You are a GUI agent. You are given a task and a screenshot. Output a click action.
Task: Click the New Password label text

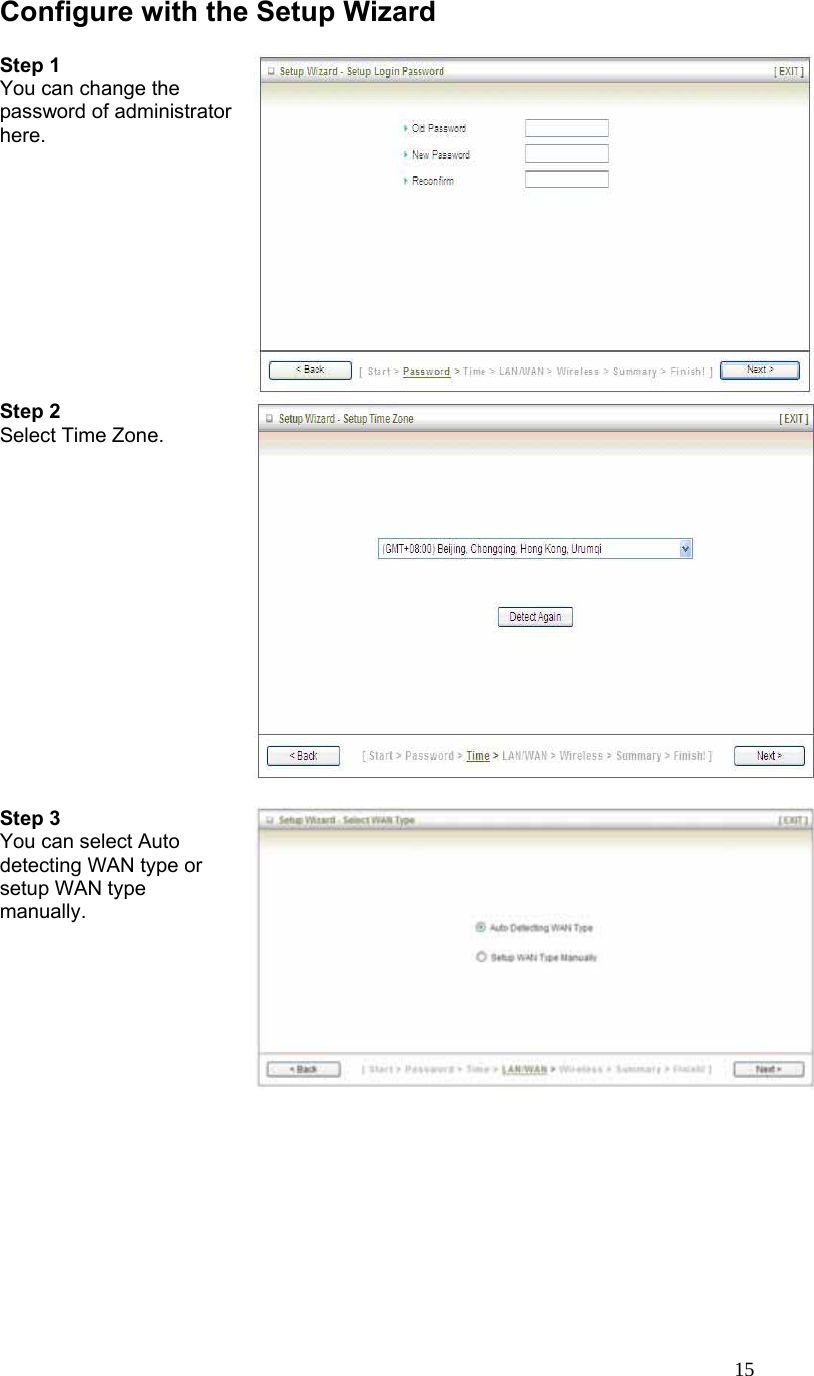point(441,155)
